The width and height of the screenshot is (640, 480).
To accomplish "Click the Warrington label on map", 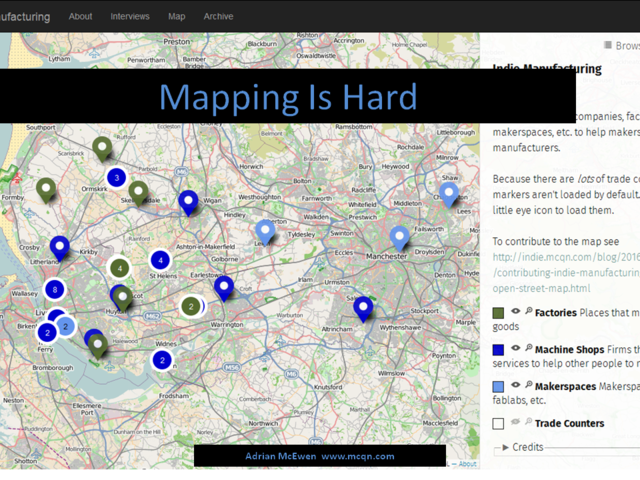I will click(x=227, y=324).
